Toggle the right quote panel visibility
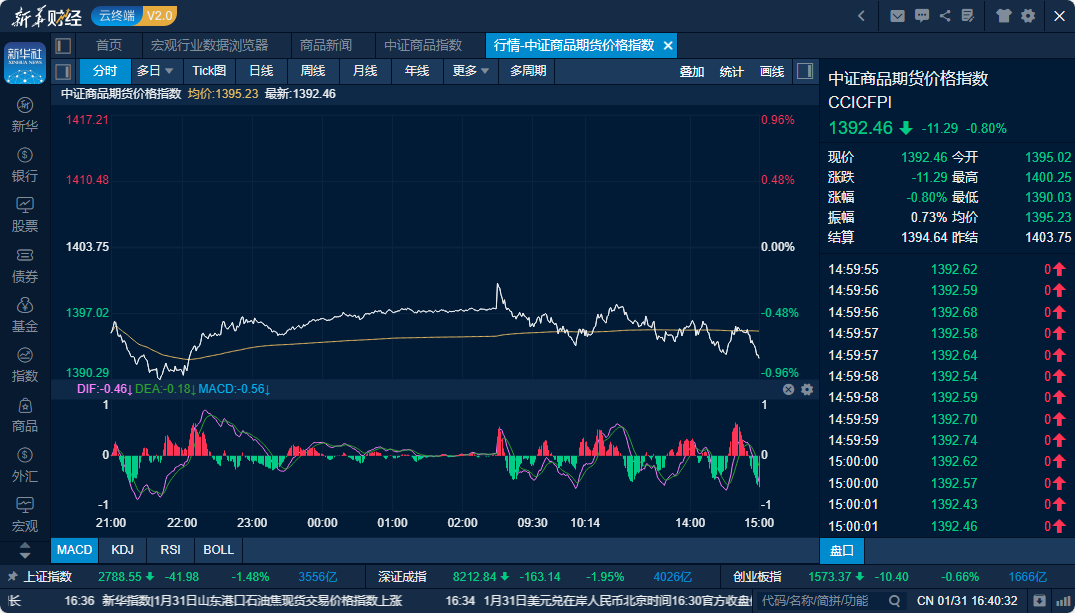1075x613 pixels. coord(805,71)
